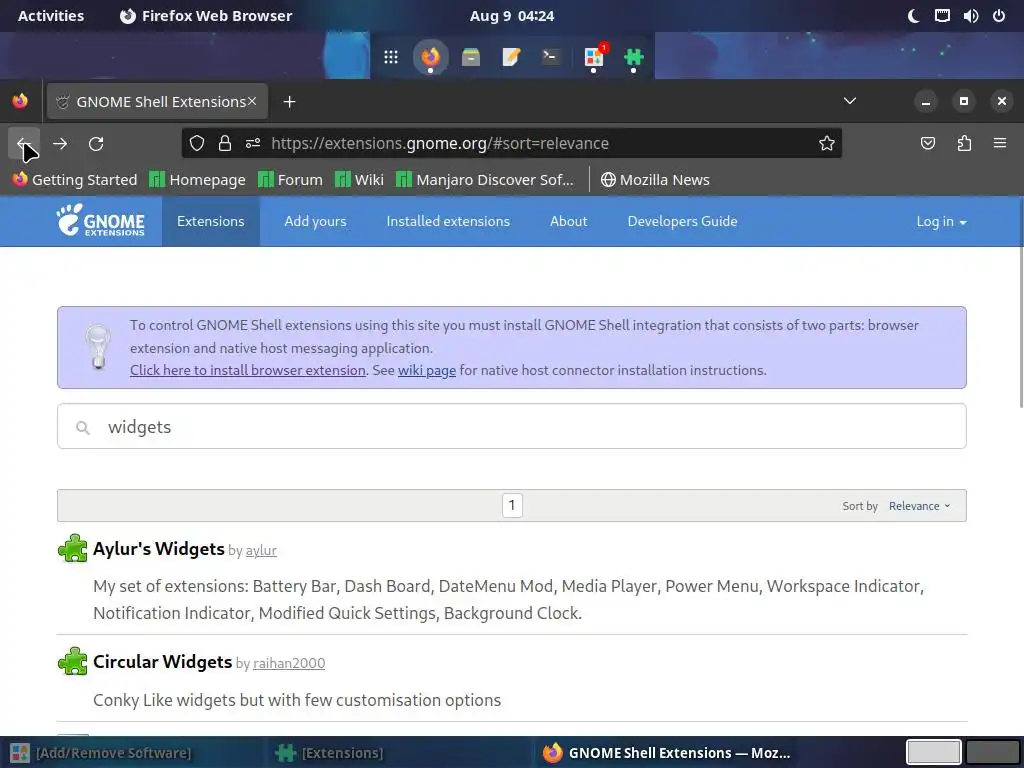The image size is (1024, 768).
Task: Open the Mozilla News bookmark
Action: click(655, 180)
